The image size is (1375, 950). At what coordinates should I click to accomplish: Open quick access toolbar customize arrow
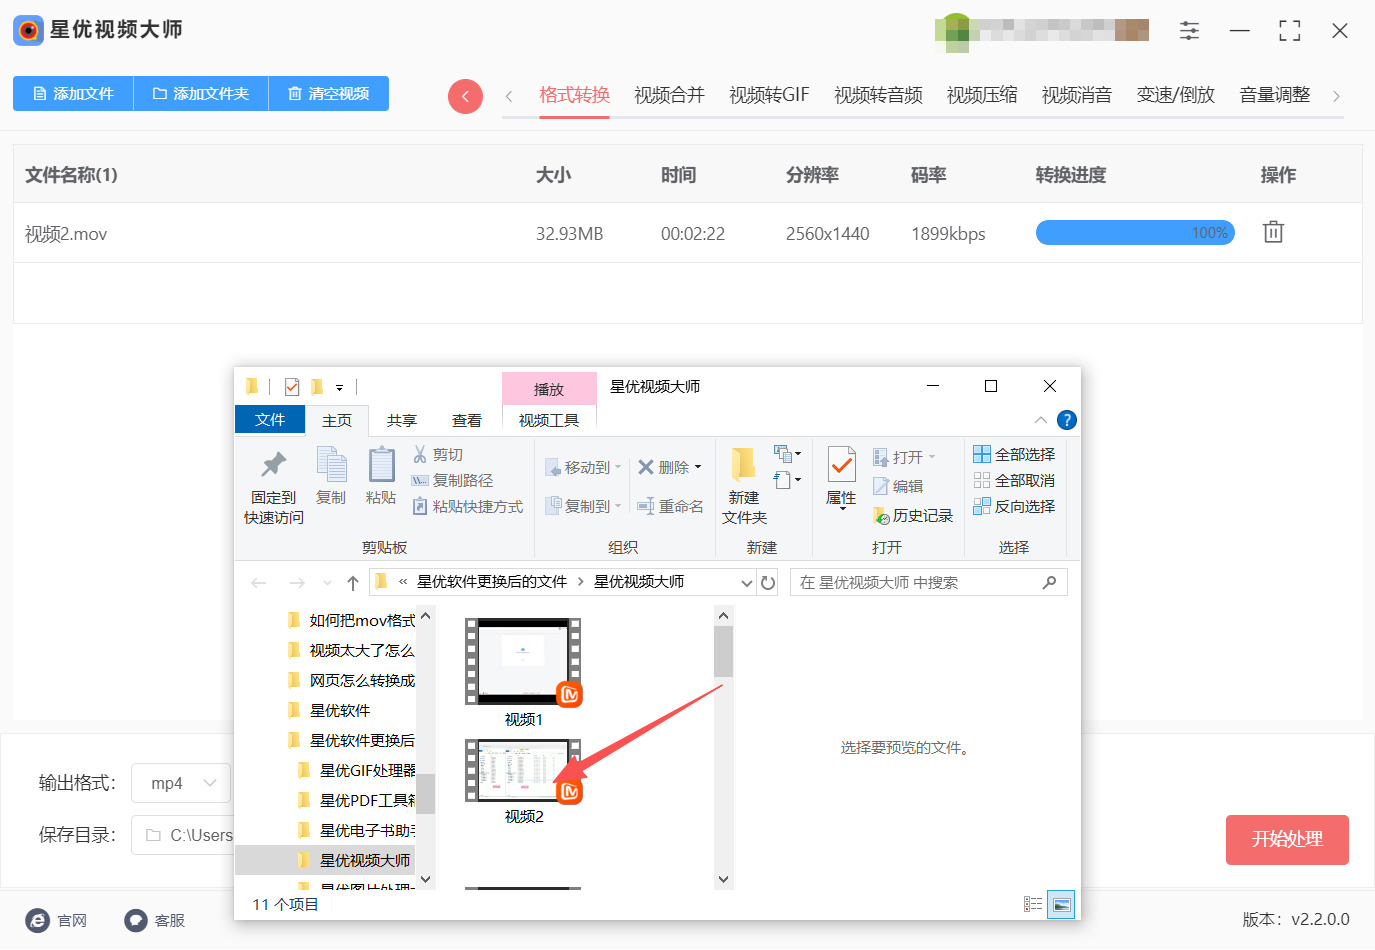[340, 387]
